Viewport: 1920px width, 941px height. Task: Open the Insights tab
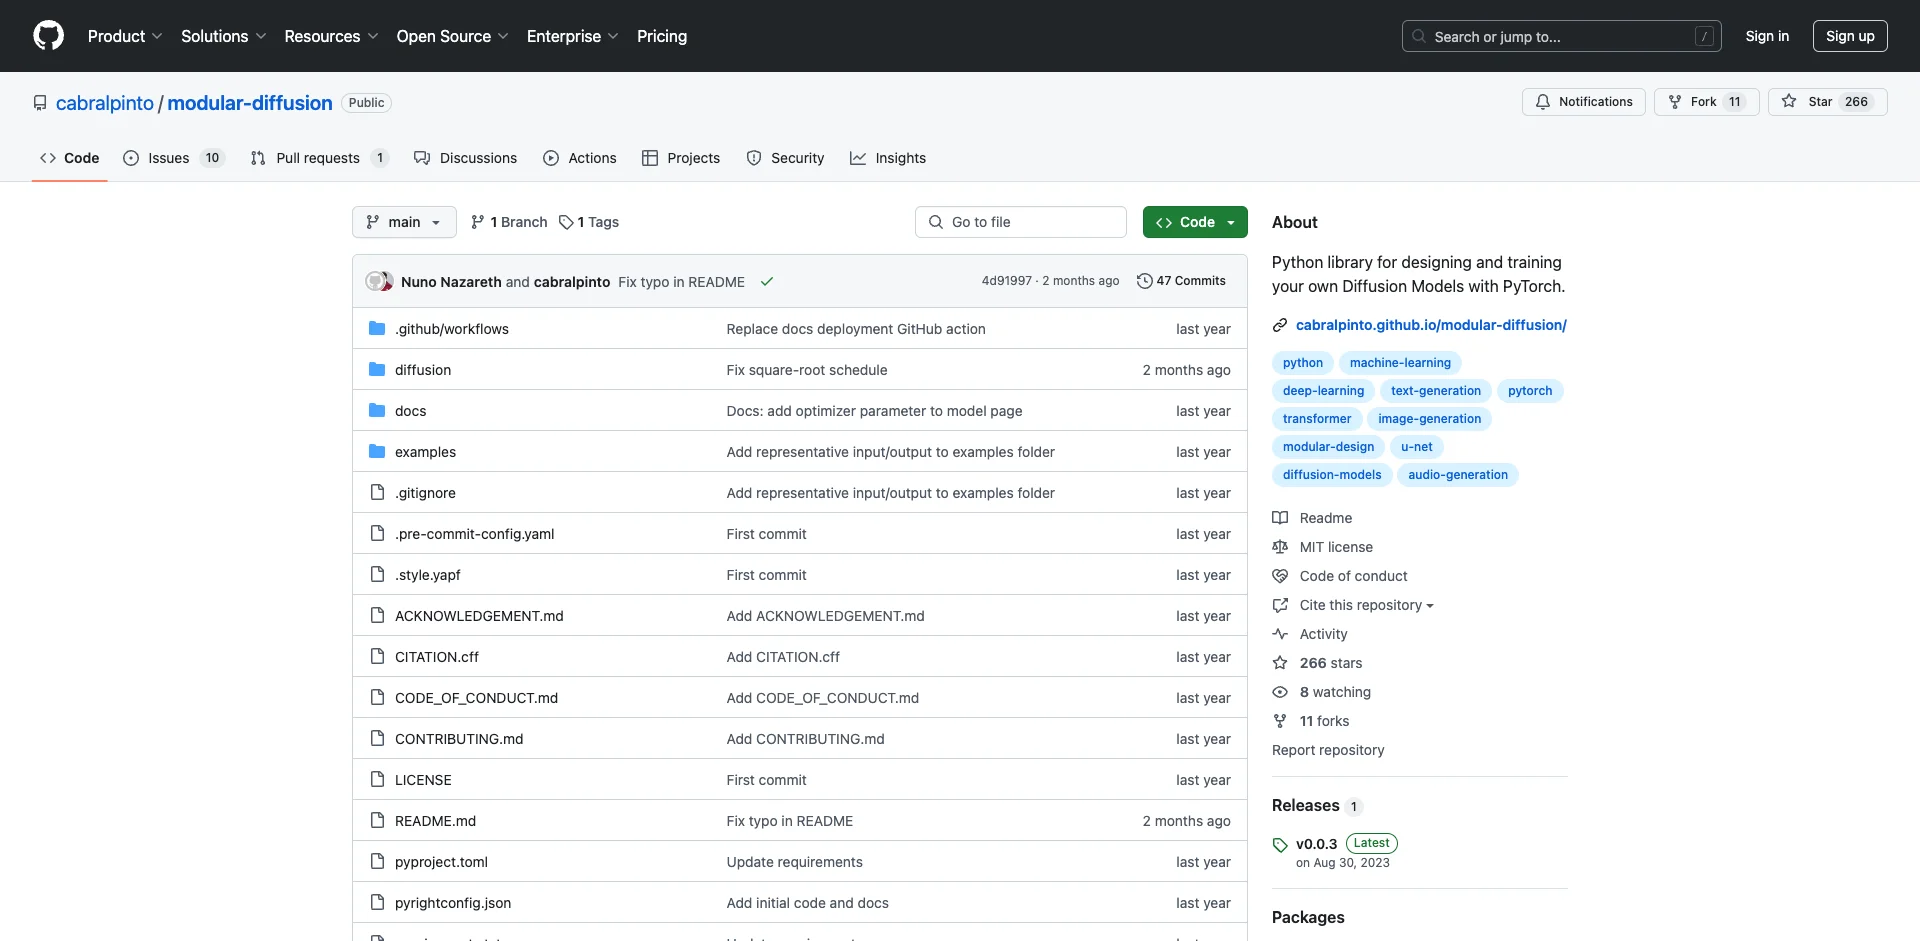[888, 158]
